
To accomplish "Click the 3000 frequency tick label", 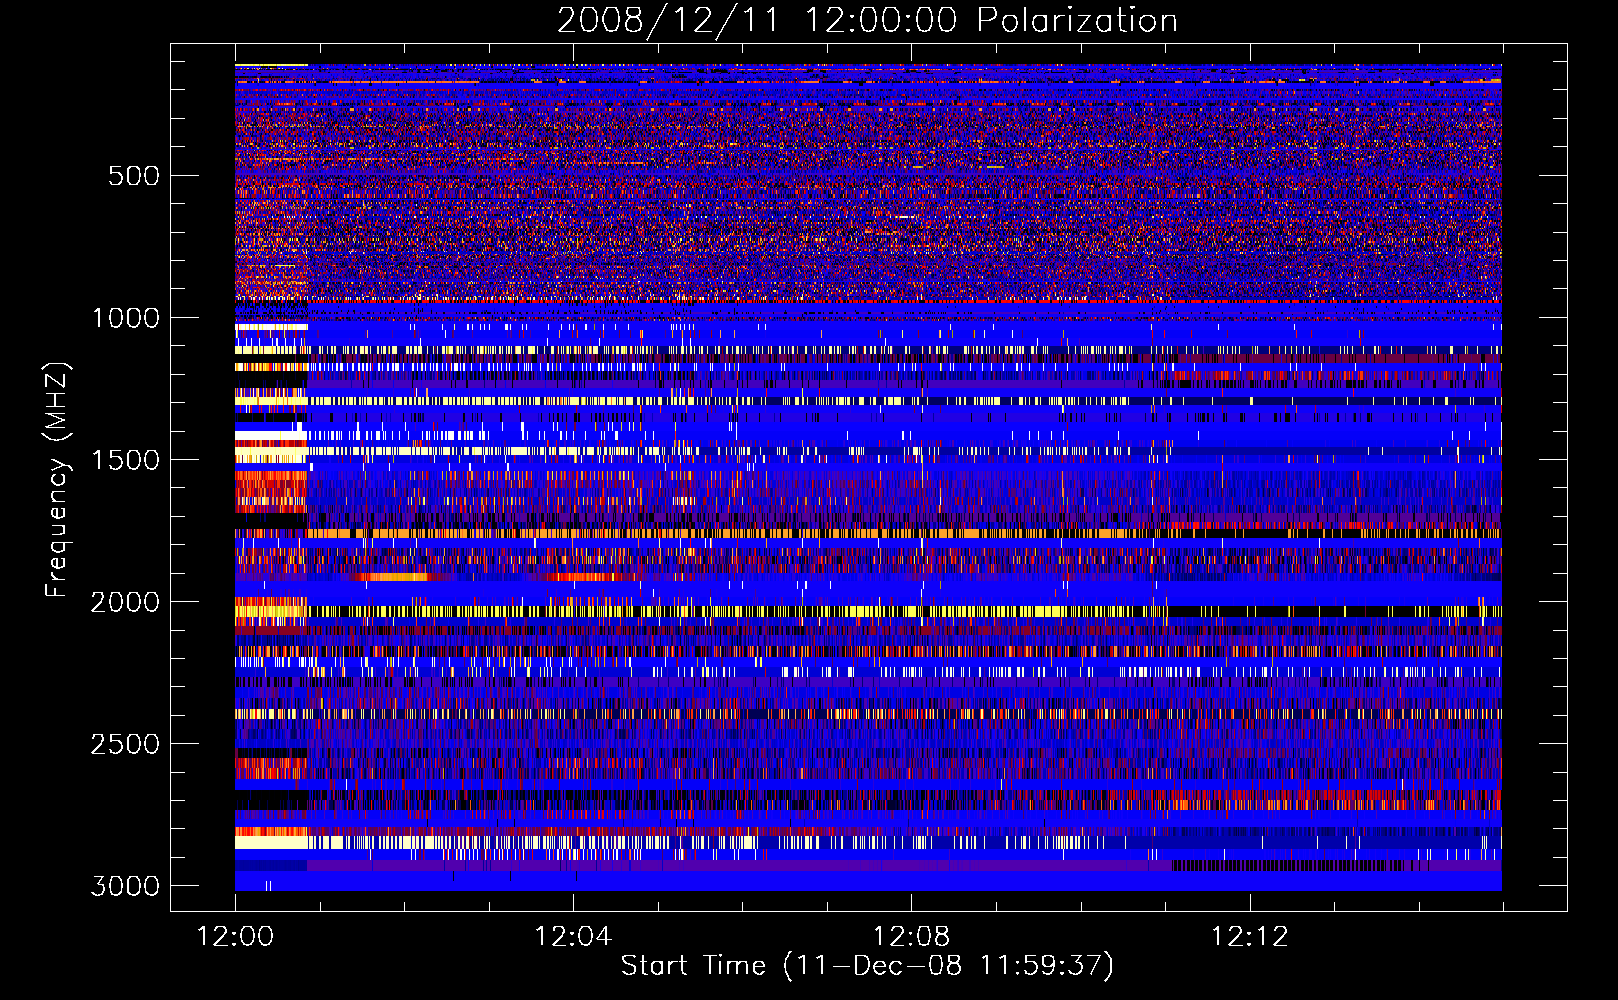I will click(125, 886).
